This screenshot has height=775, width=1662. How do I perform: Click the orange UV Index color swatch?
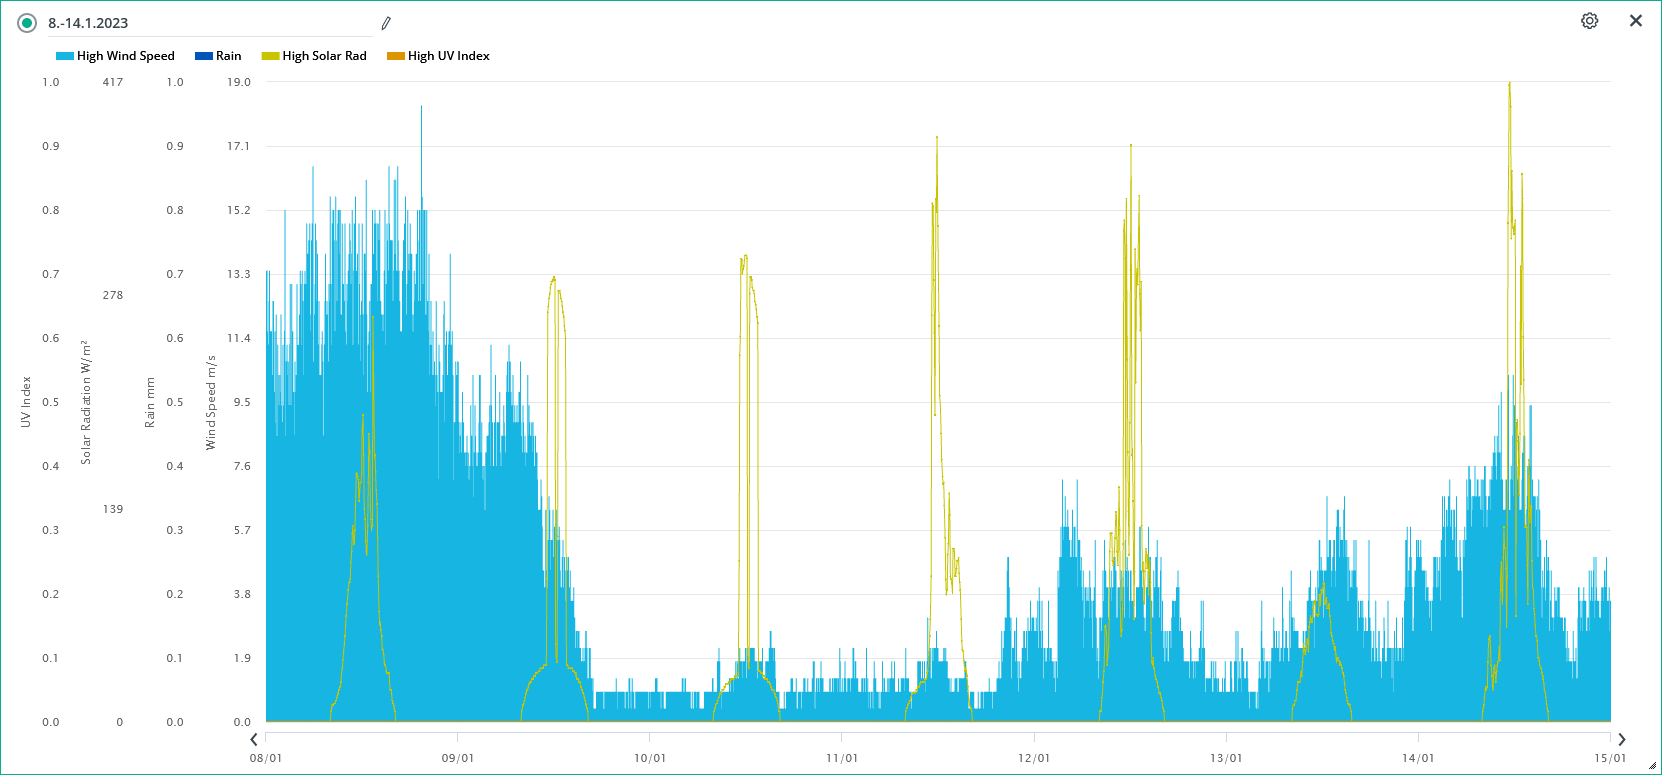point(396,56)
